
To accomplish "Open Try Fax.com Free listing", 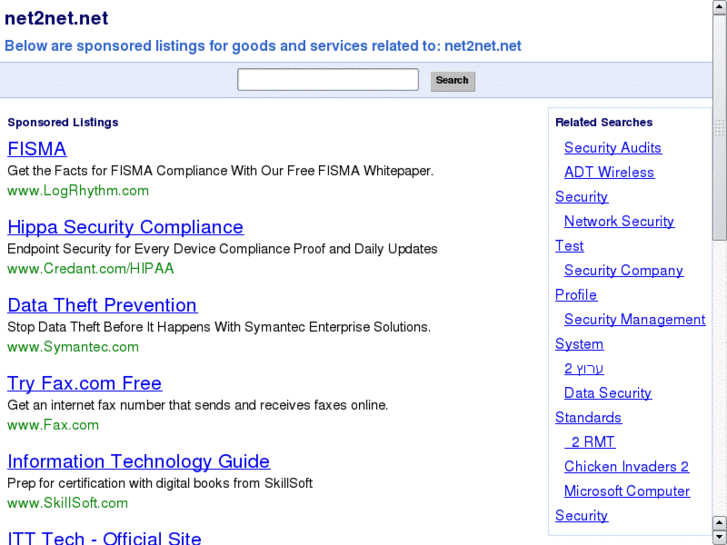I will 84,384.
